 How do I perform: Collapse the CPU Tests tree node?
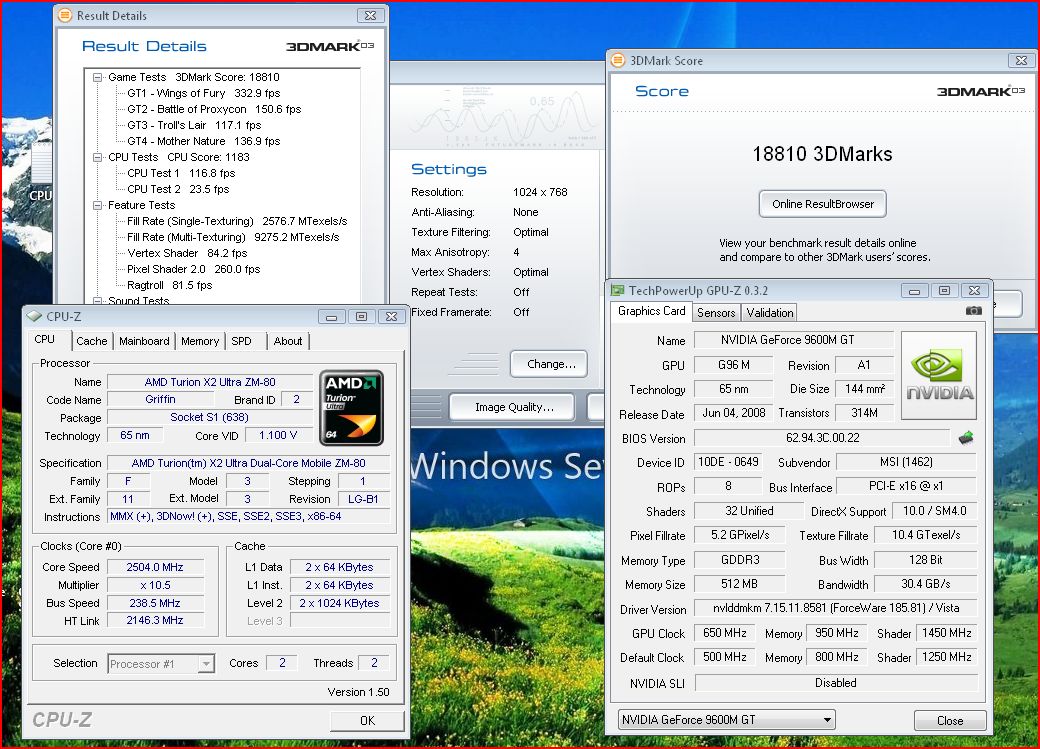[98, 157]
